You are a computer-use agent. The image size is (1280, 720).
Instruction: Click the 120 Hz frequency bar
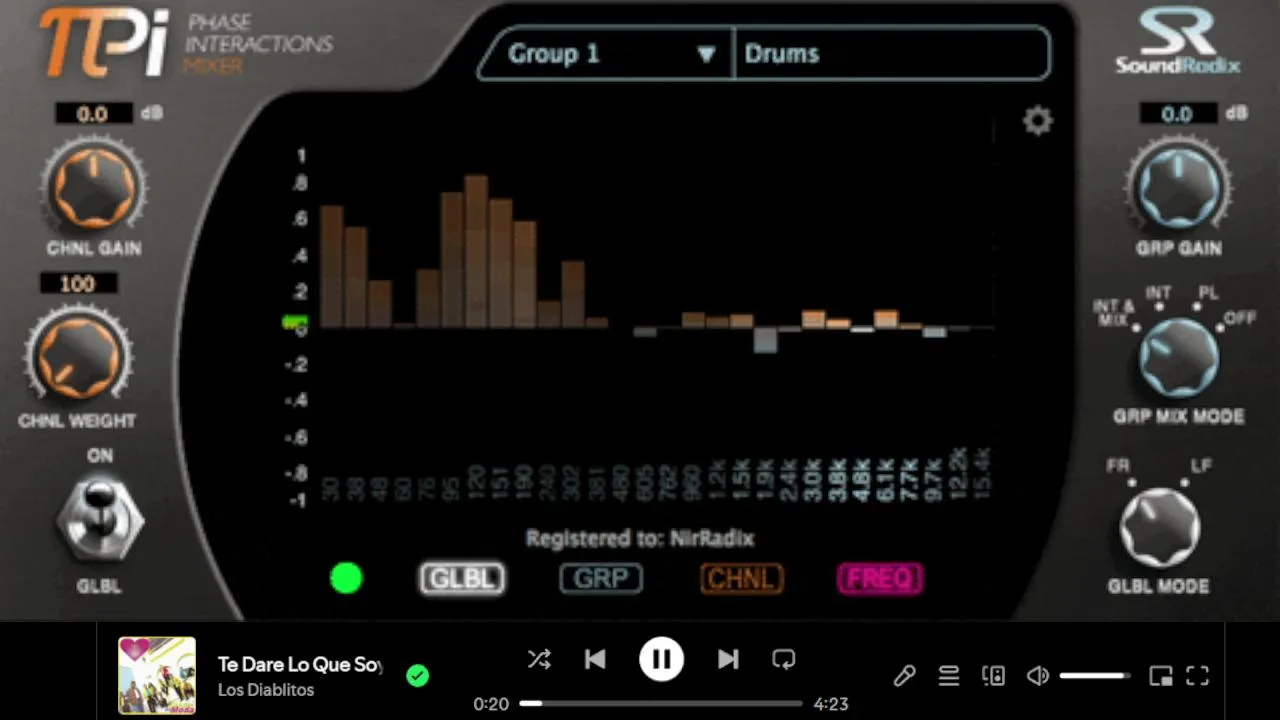tap(476, 252)
